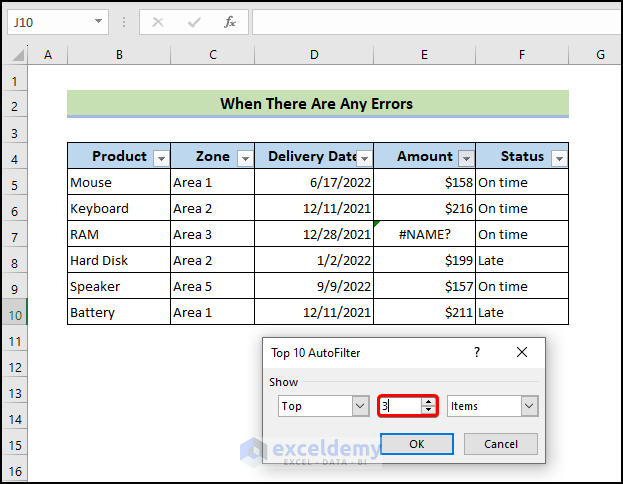The image size is (623, 484).
Task: Open the Amount column filter arrow
Action: click(465, 157)
